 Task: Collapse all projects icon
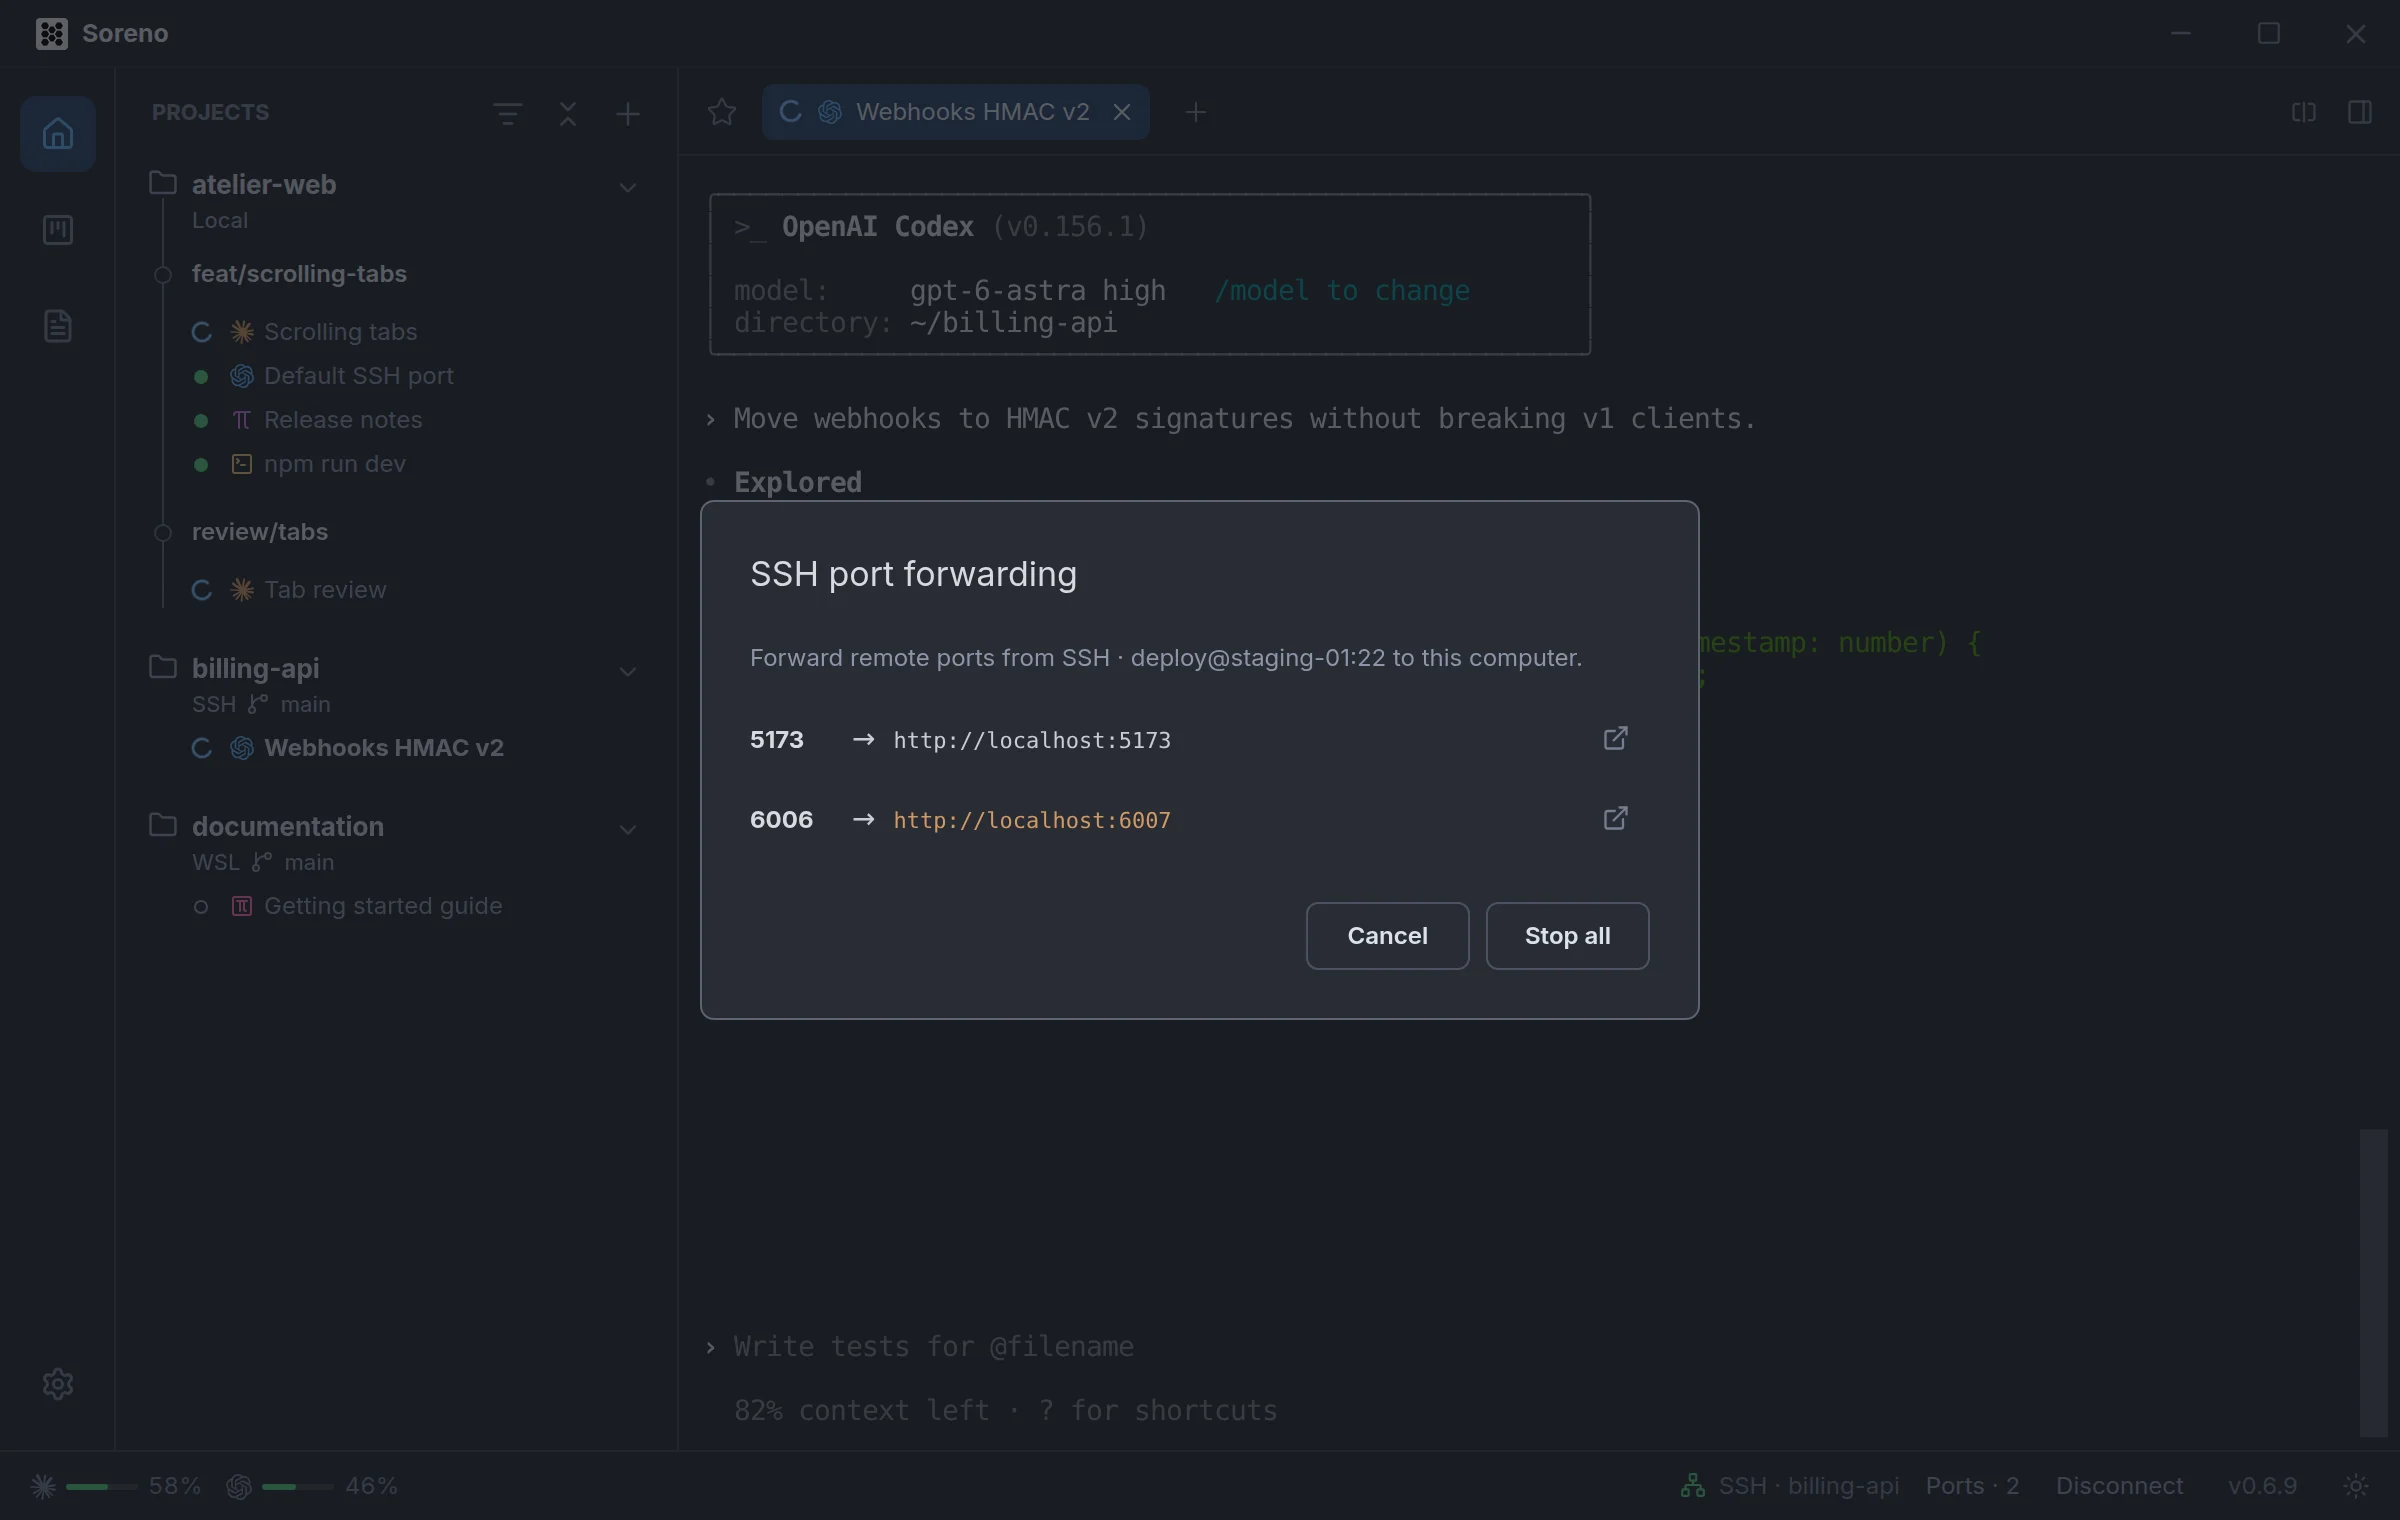568,113
